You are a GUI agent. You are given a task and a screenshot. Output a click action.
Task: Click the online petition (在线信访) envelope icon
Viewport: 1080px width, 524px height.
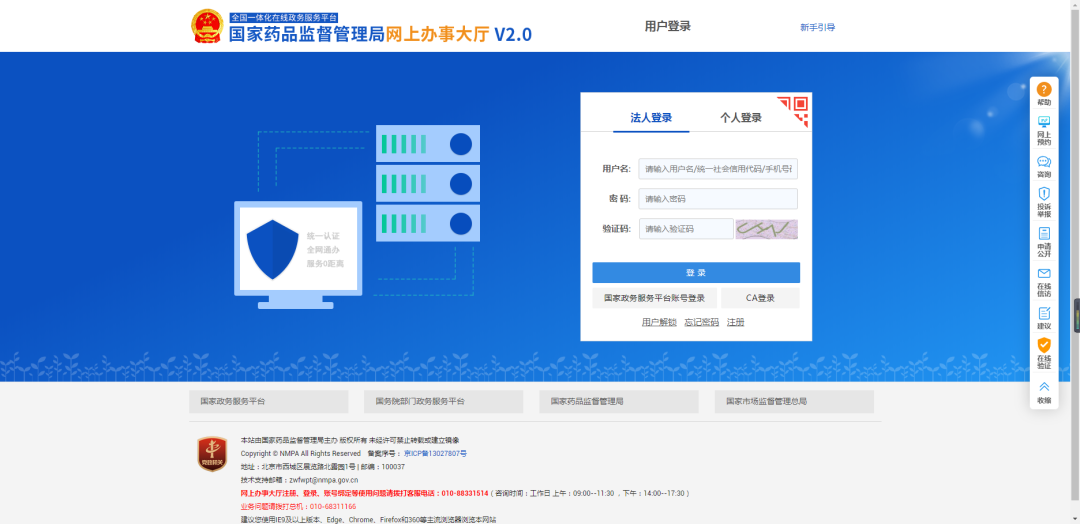[1044, 273]
